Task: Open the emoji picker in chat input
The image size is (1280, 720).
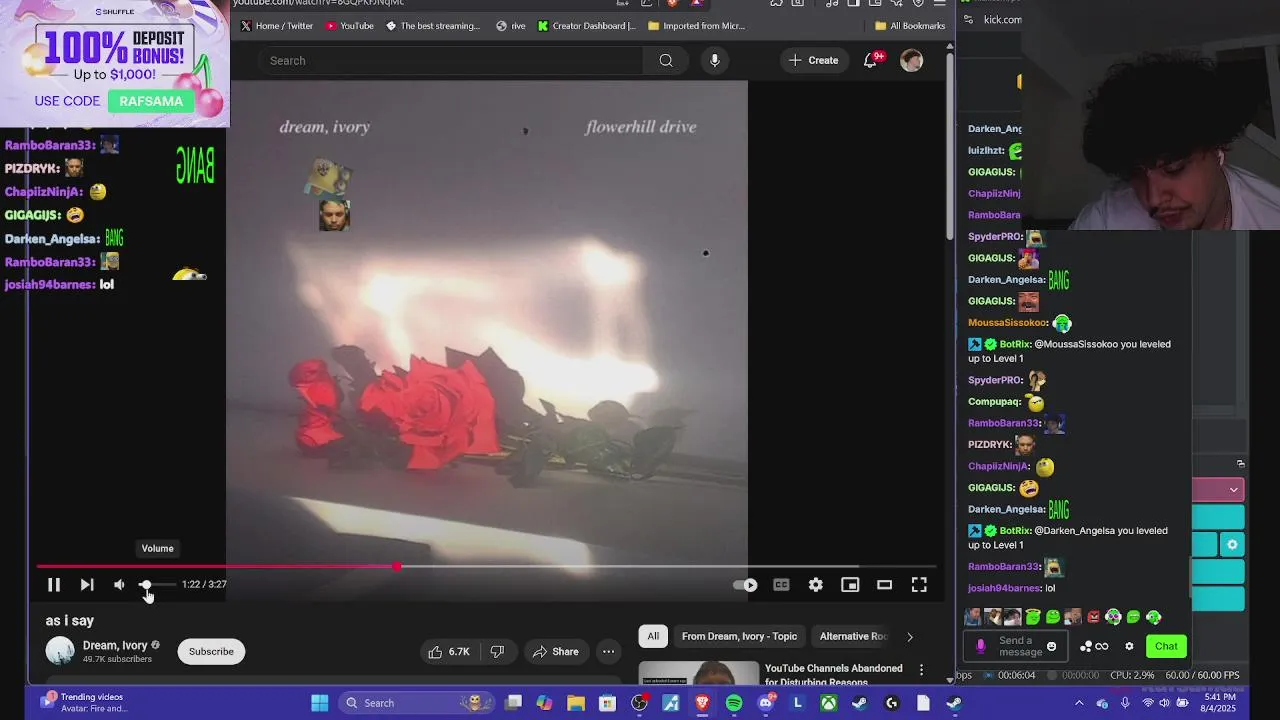Action: pos(1051,647)
